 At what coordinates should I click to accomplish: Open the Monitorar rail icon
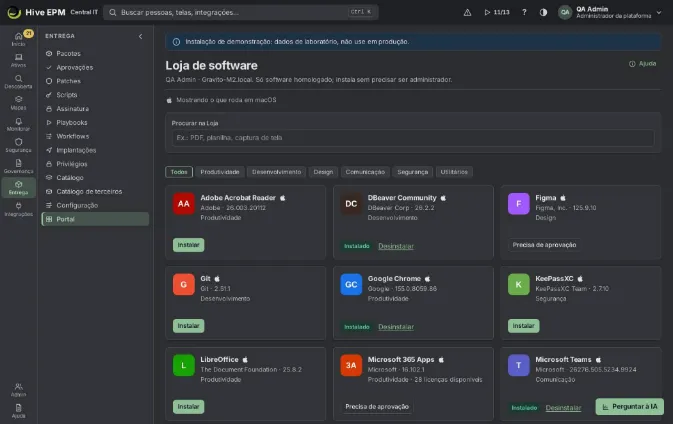(x=18, y=124)
